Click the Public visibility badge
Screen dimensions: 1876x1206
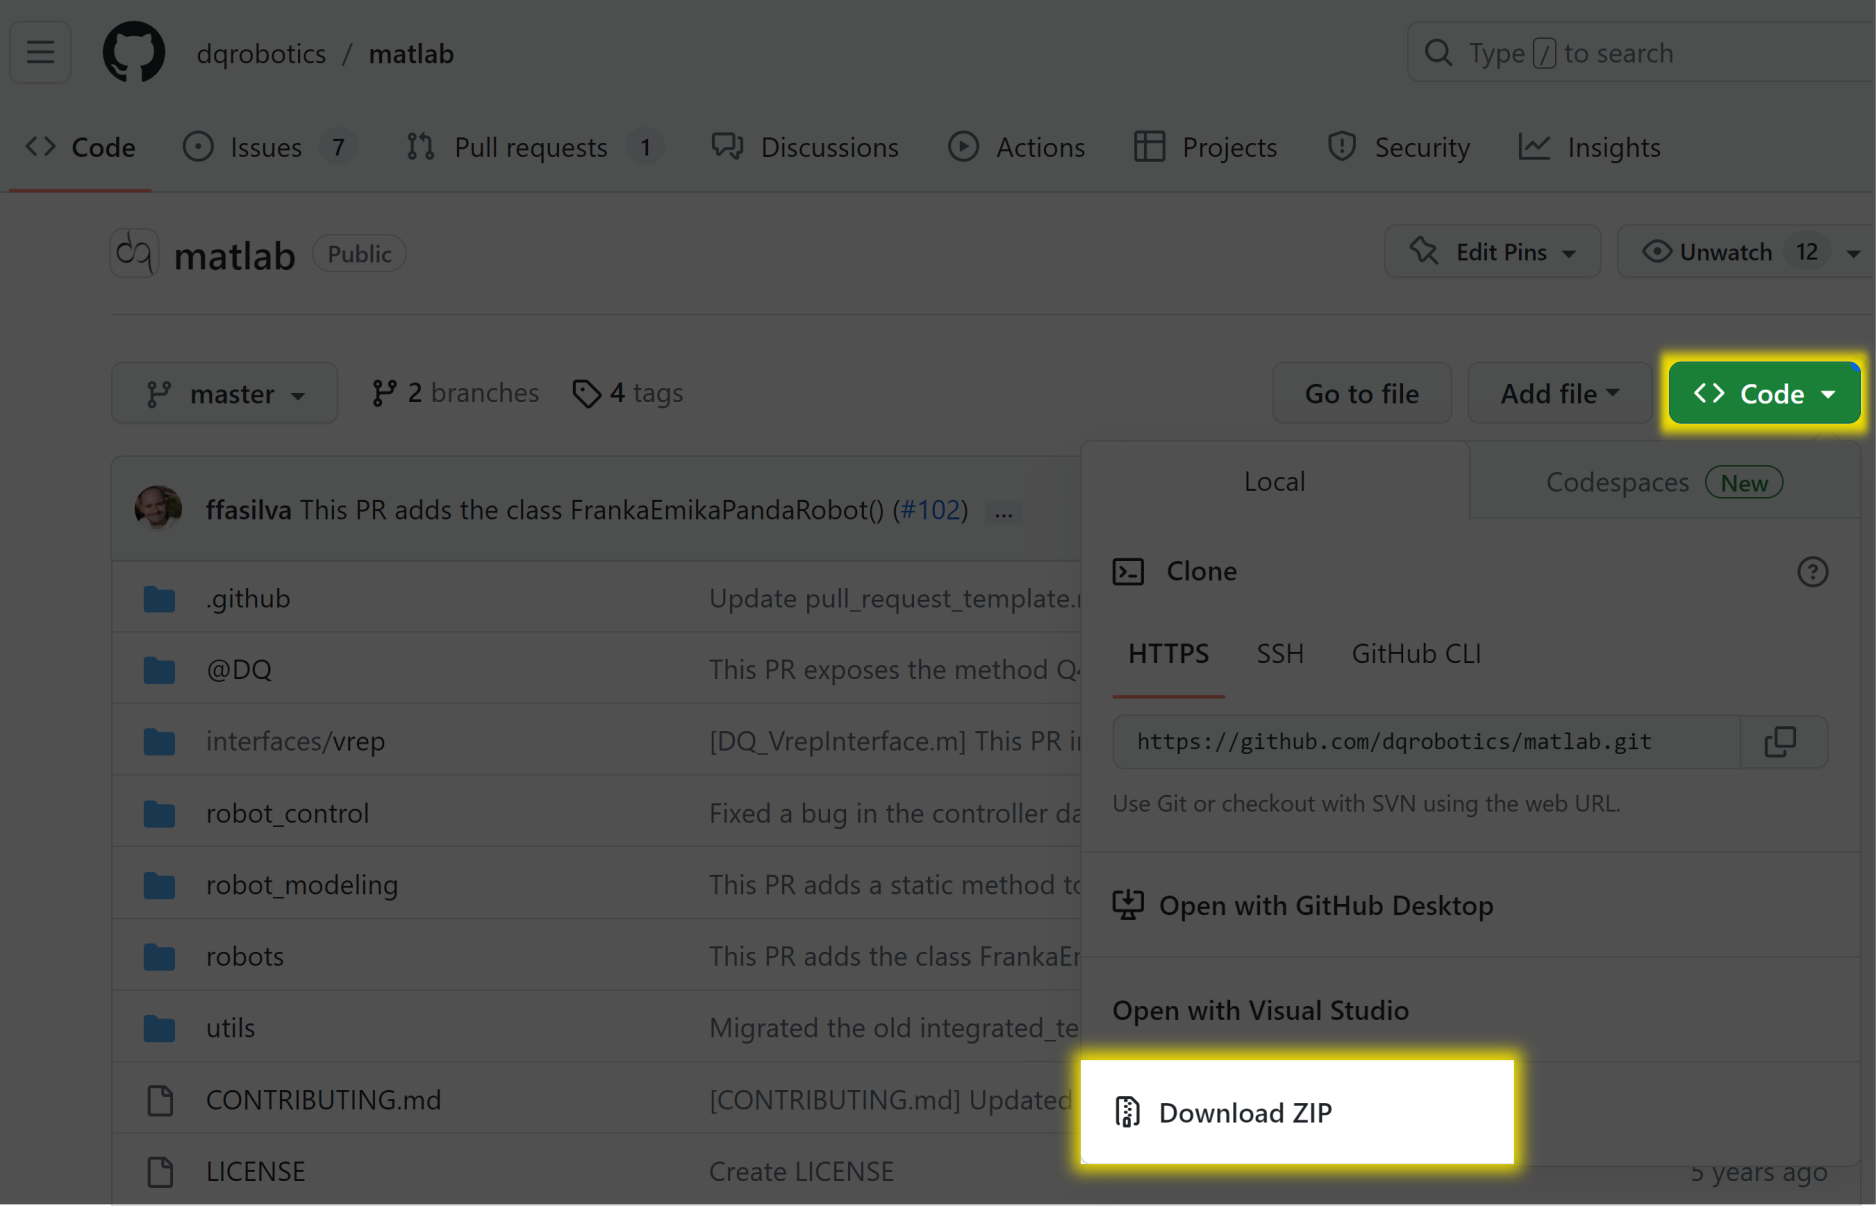pyautogui.click(x=359, y=253)
